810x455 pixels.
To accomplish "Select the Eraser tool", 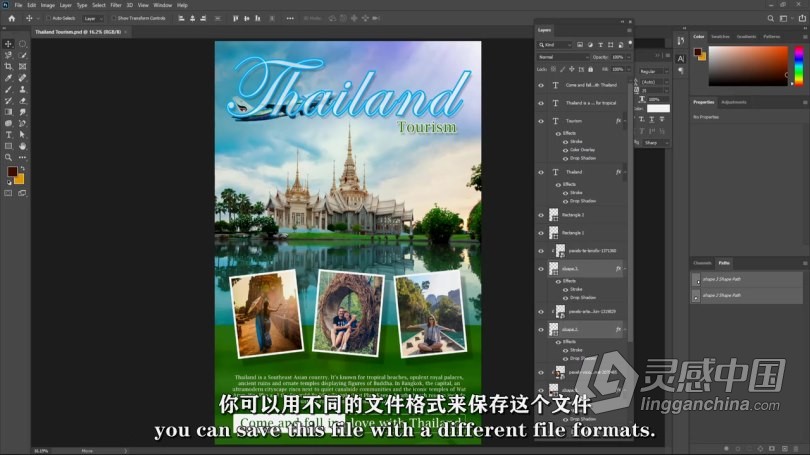I will pyautogui.click(x=23, y=101).
